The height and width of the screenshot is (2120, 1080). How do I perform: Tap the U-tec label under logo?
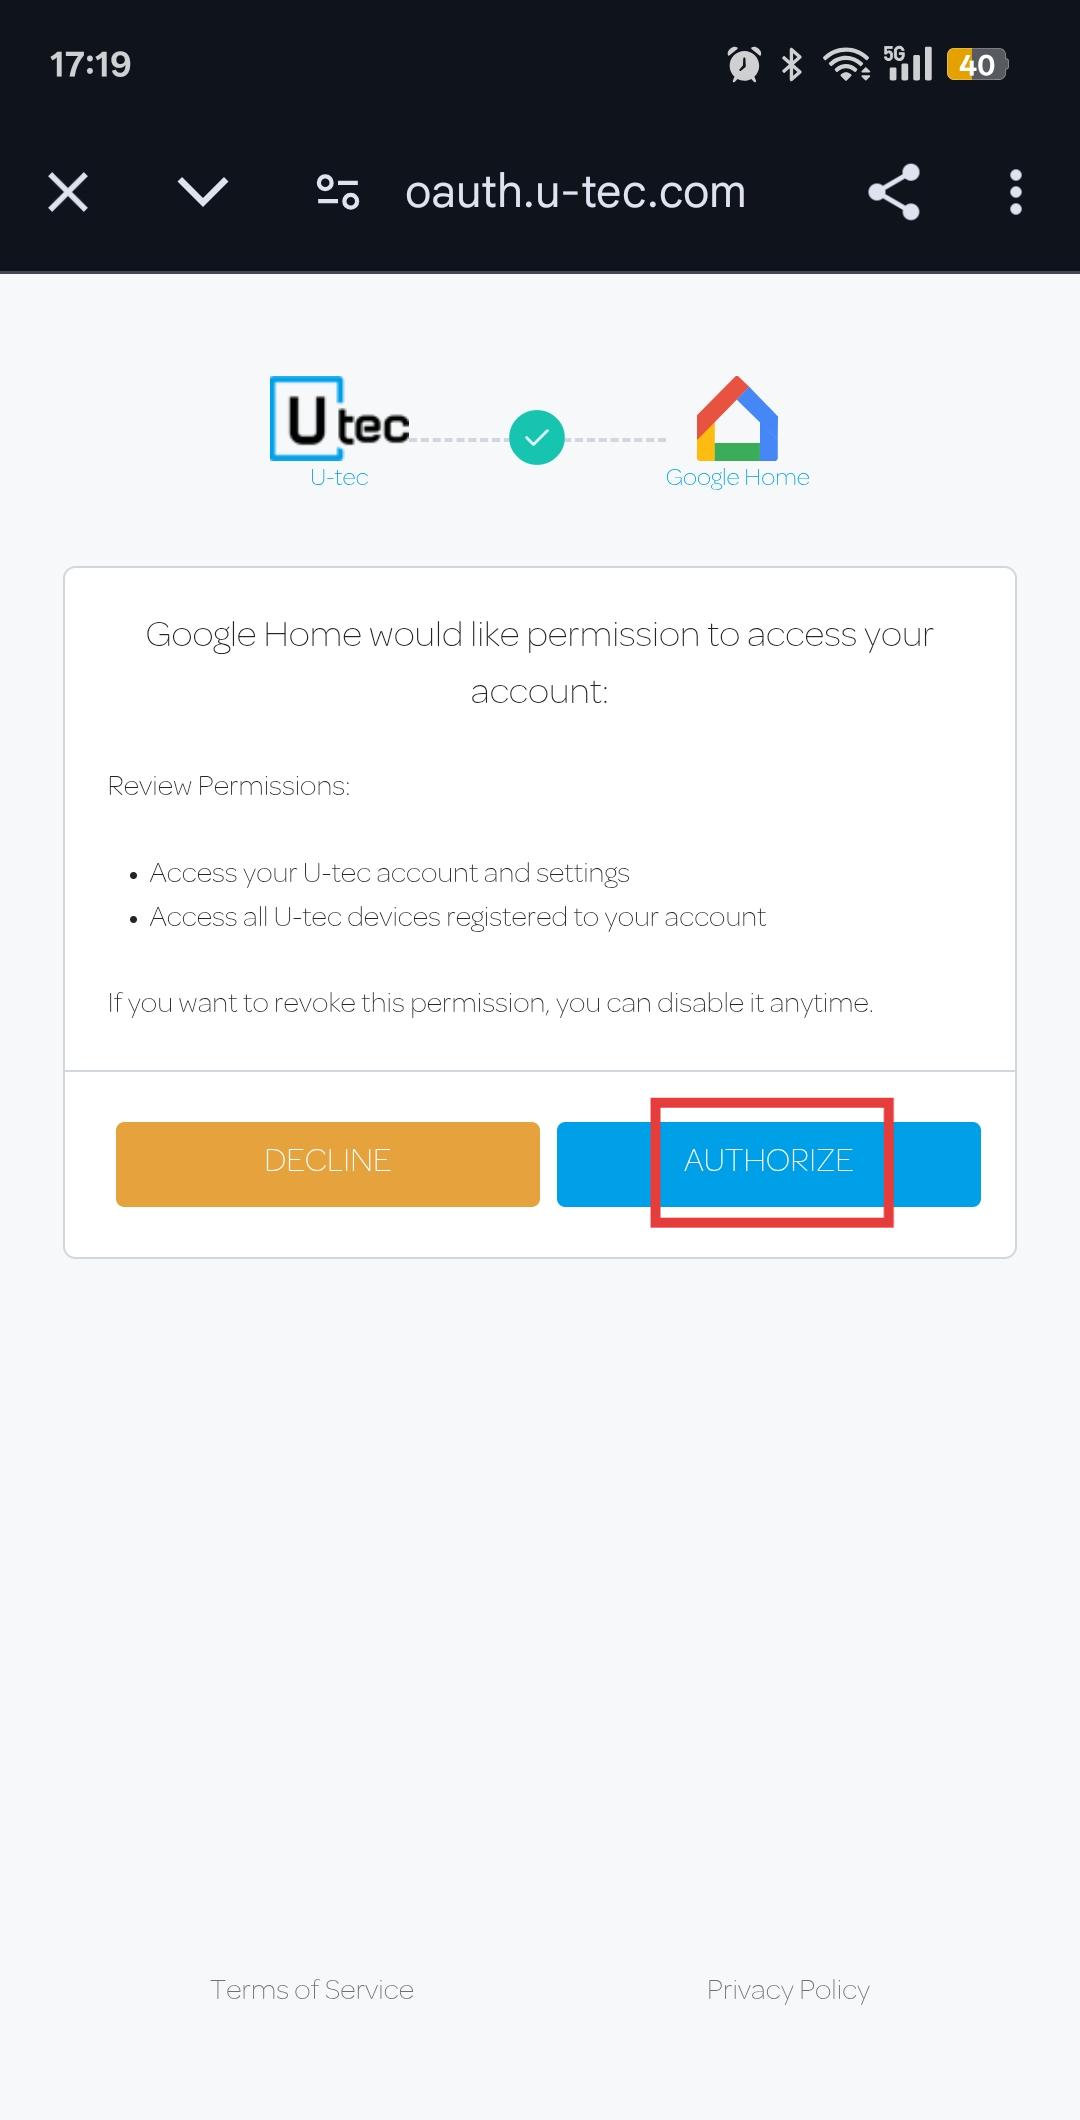[x=339, y=477]
